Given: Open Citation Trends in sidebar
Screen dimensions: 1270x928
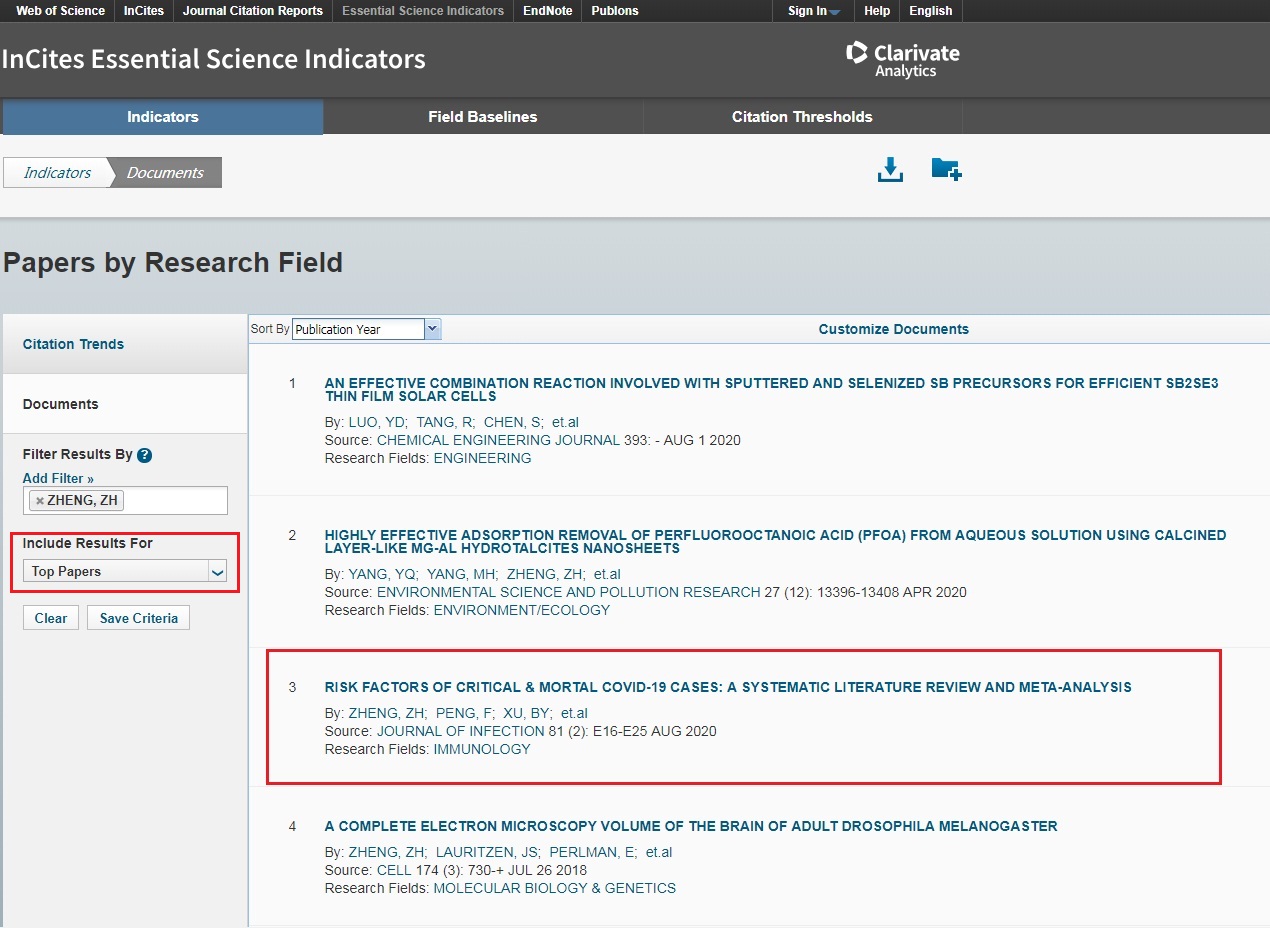Looking at the screenshot, I should click(74, 344).
